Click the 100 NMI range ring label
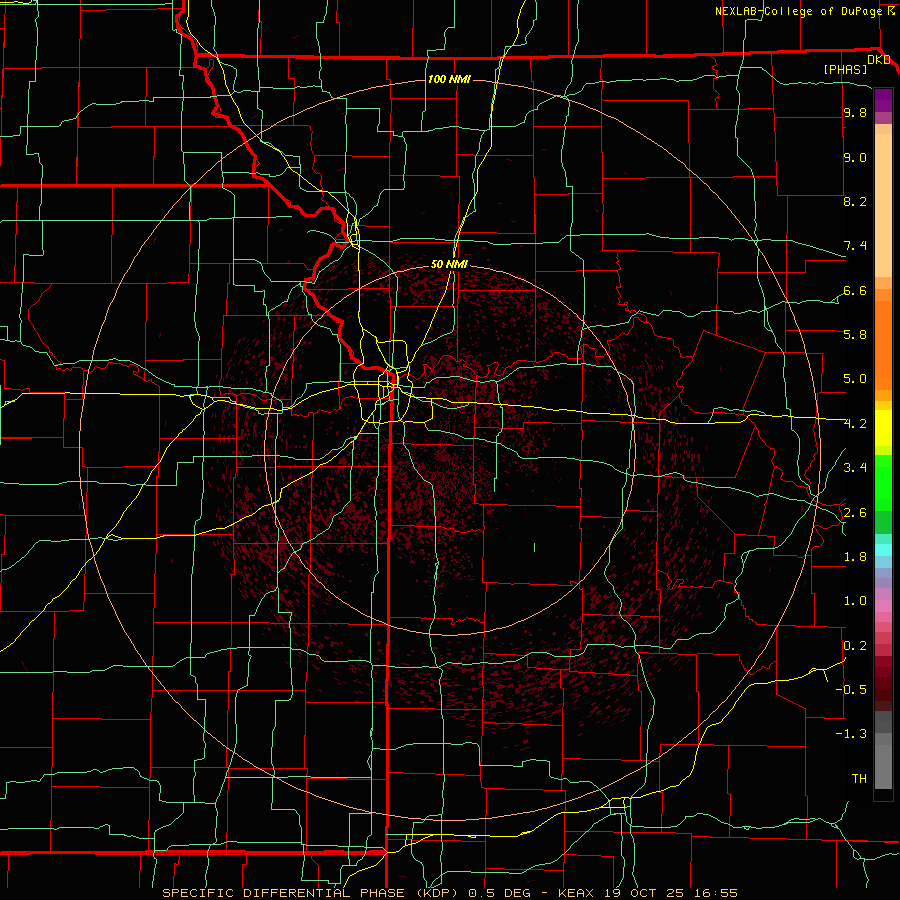900x900 pixels. (449, 79)
